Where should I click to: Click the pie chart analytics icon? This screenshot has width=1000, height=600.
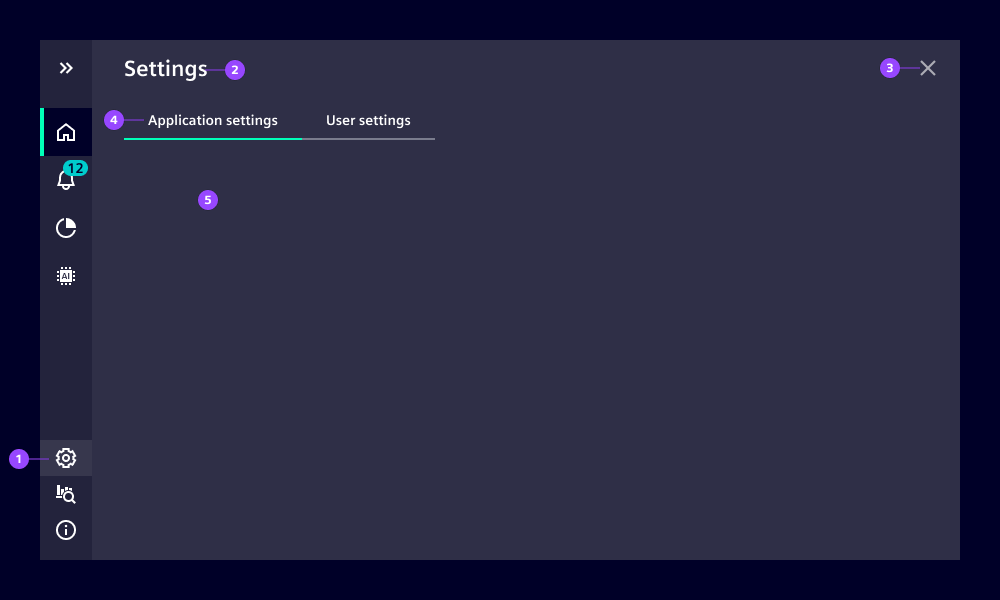(66, 228)
